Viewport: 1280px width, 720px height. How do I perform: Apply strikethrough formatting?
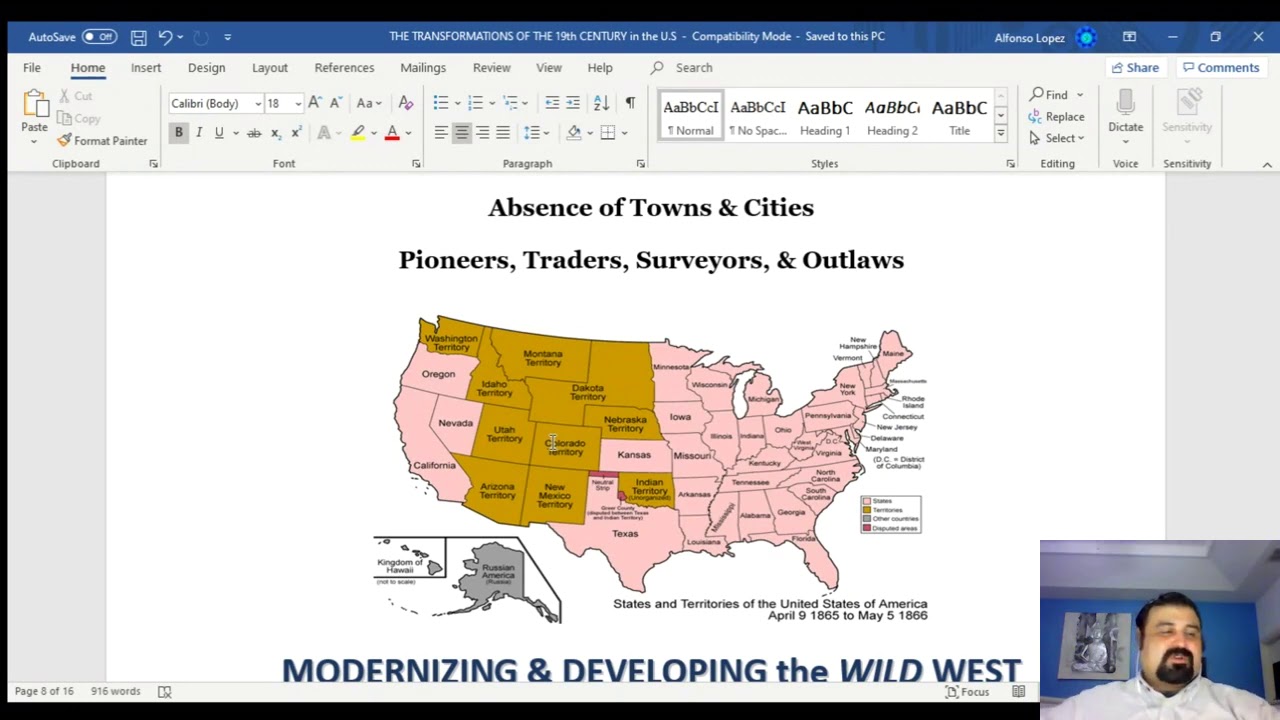tap(254, 133)
